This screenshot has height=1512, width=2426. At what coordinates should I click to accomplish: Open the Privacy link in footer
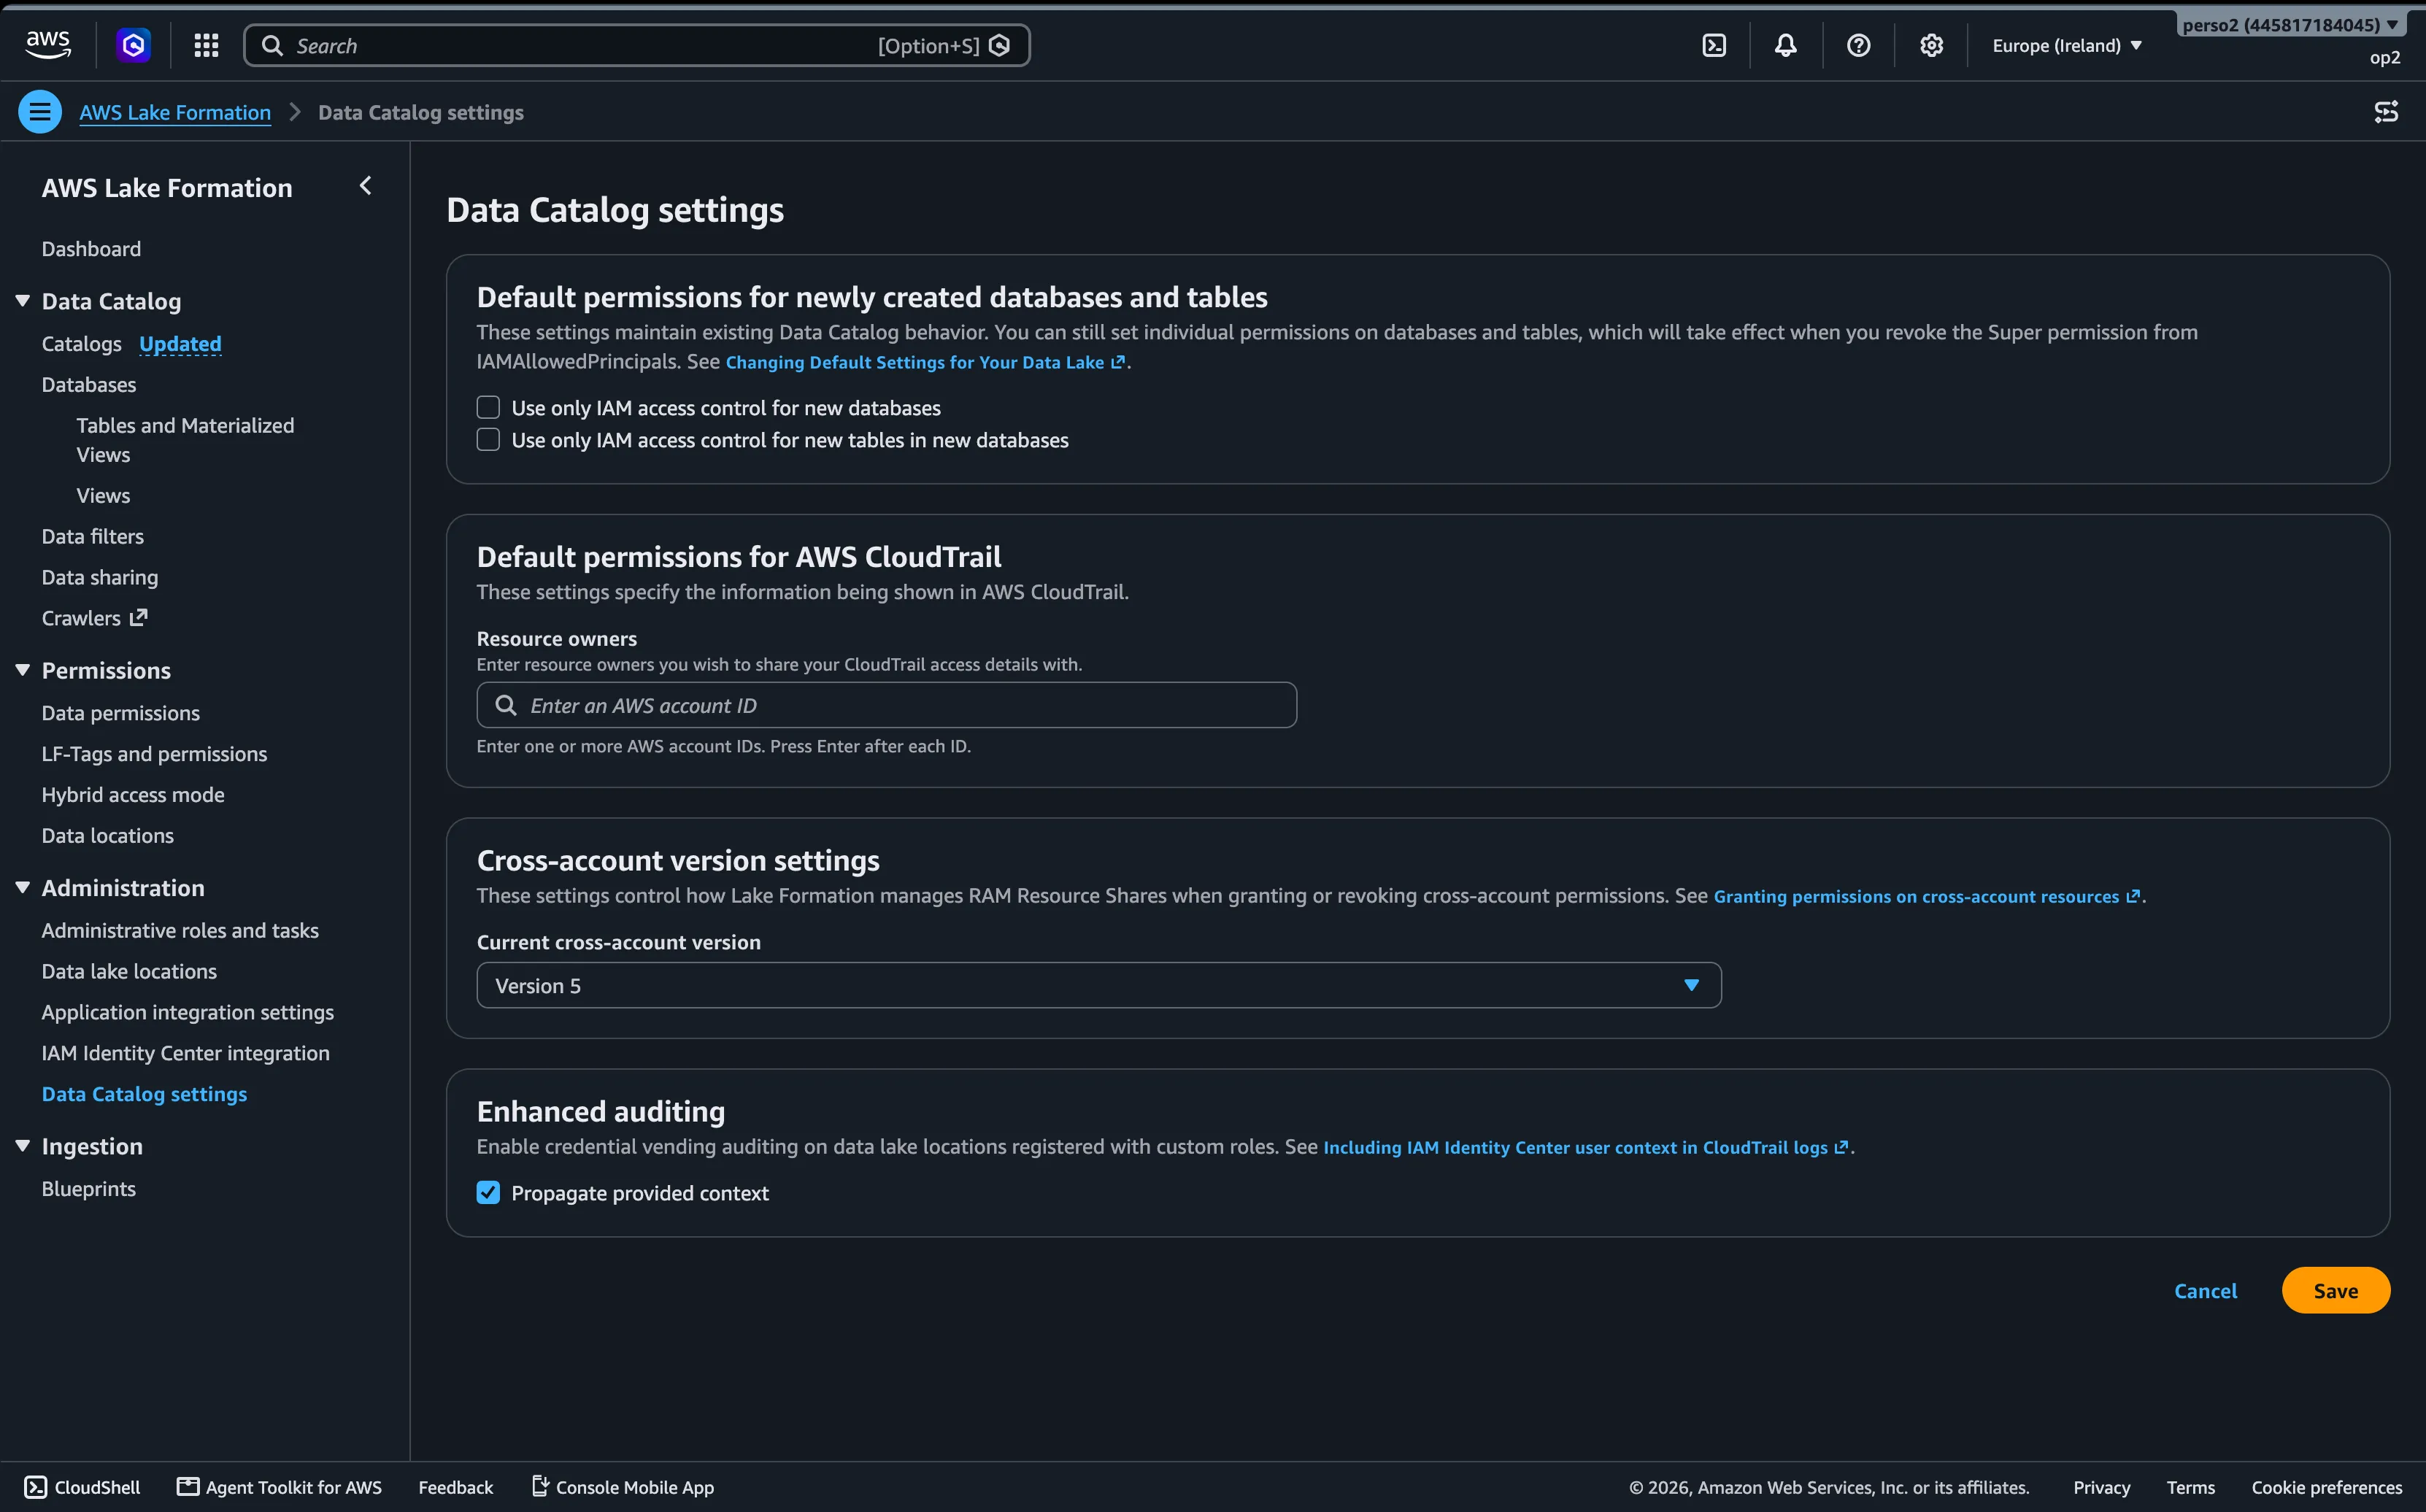[2102, 1487]
